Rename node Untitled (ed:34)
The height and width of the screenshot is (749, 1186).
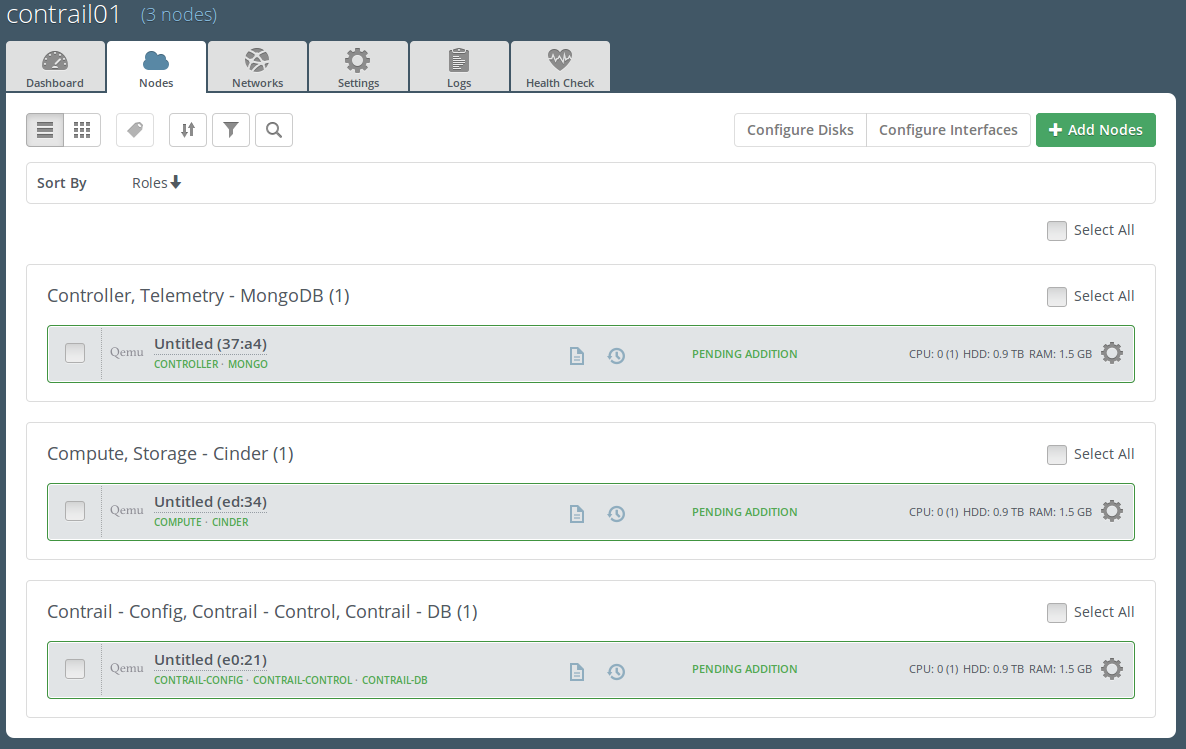point(210,502)
